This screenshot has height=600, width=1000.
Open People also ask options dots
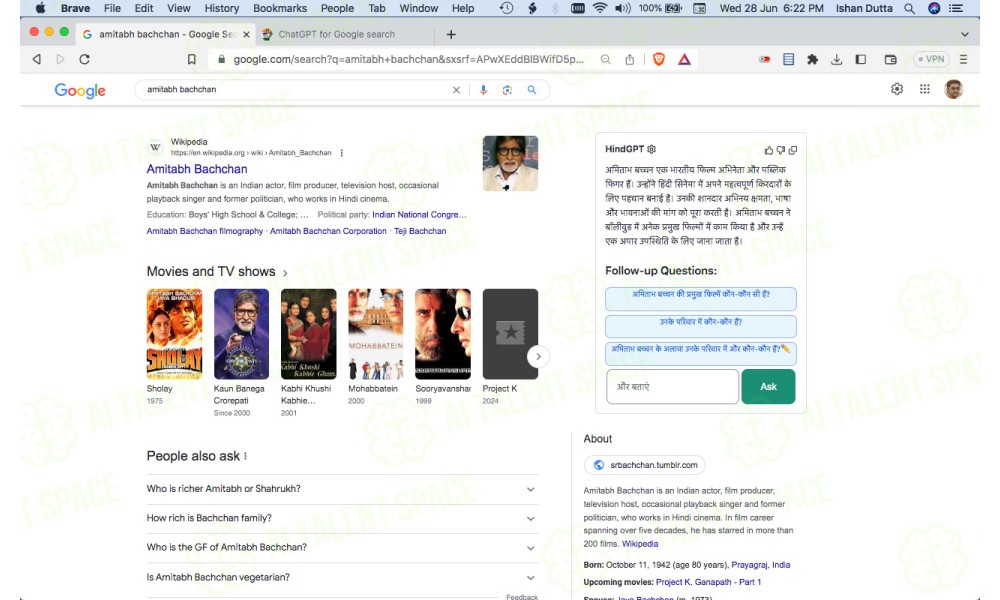tap(246, 456)
